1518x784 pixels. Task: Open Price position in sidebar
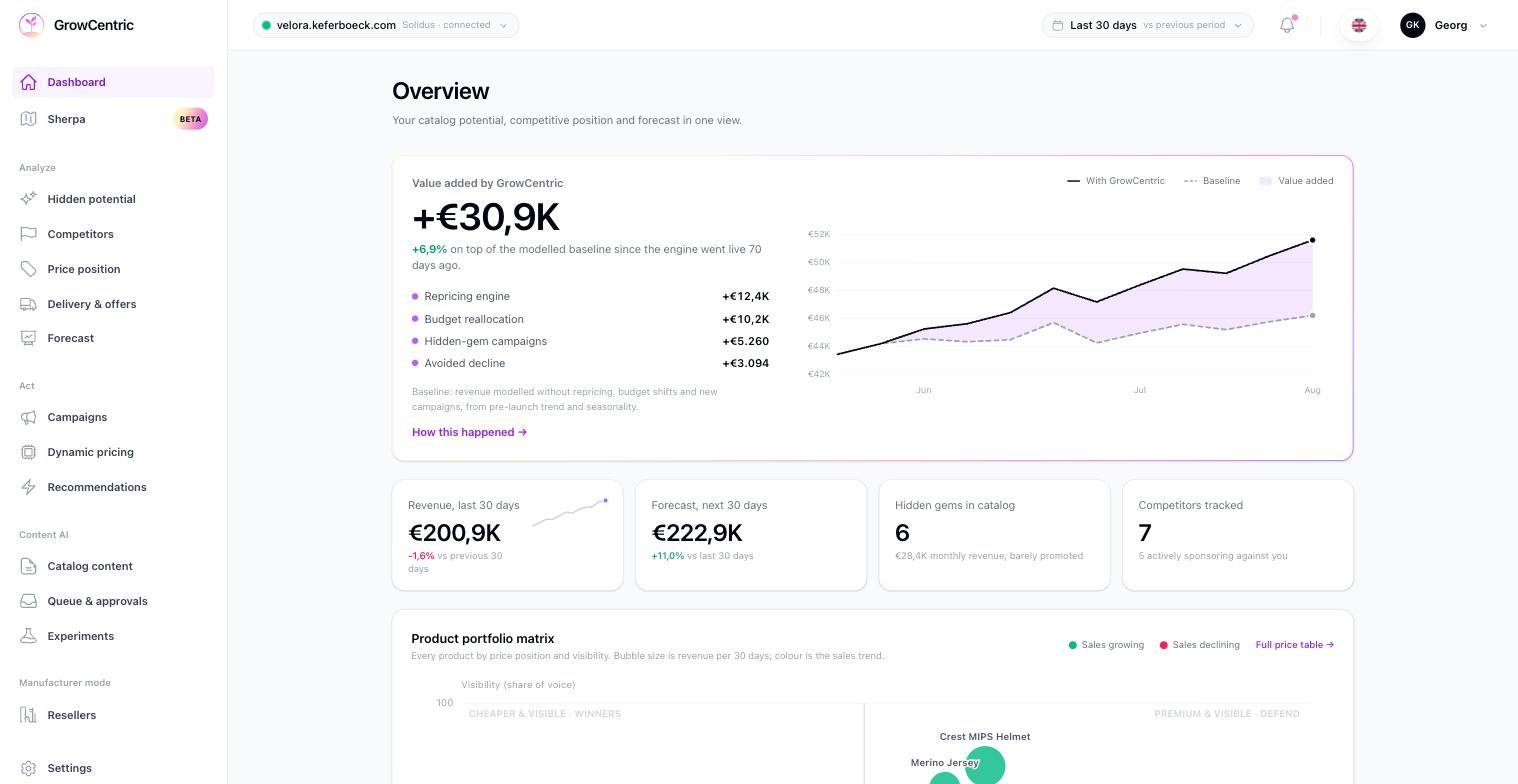pos(114,269)
